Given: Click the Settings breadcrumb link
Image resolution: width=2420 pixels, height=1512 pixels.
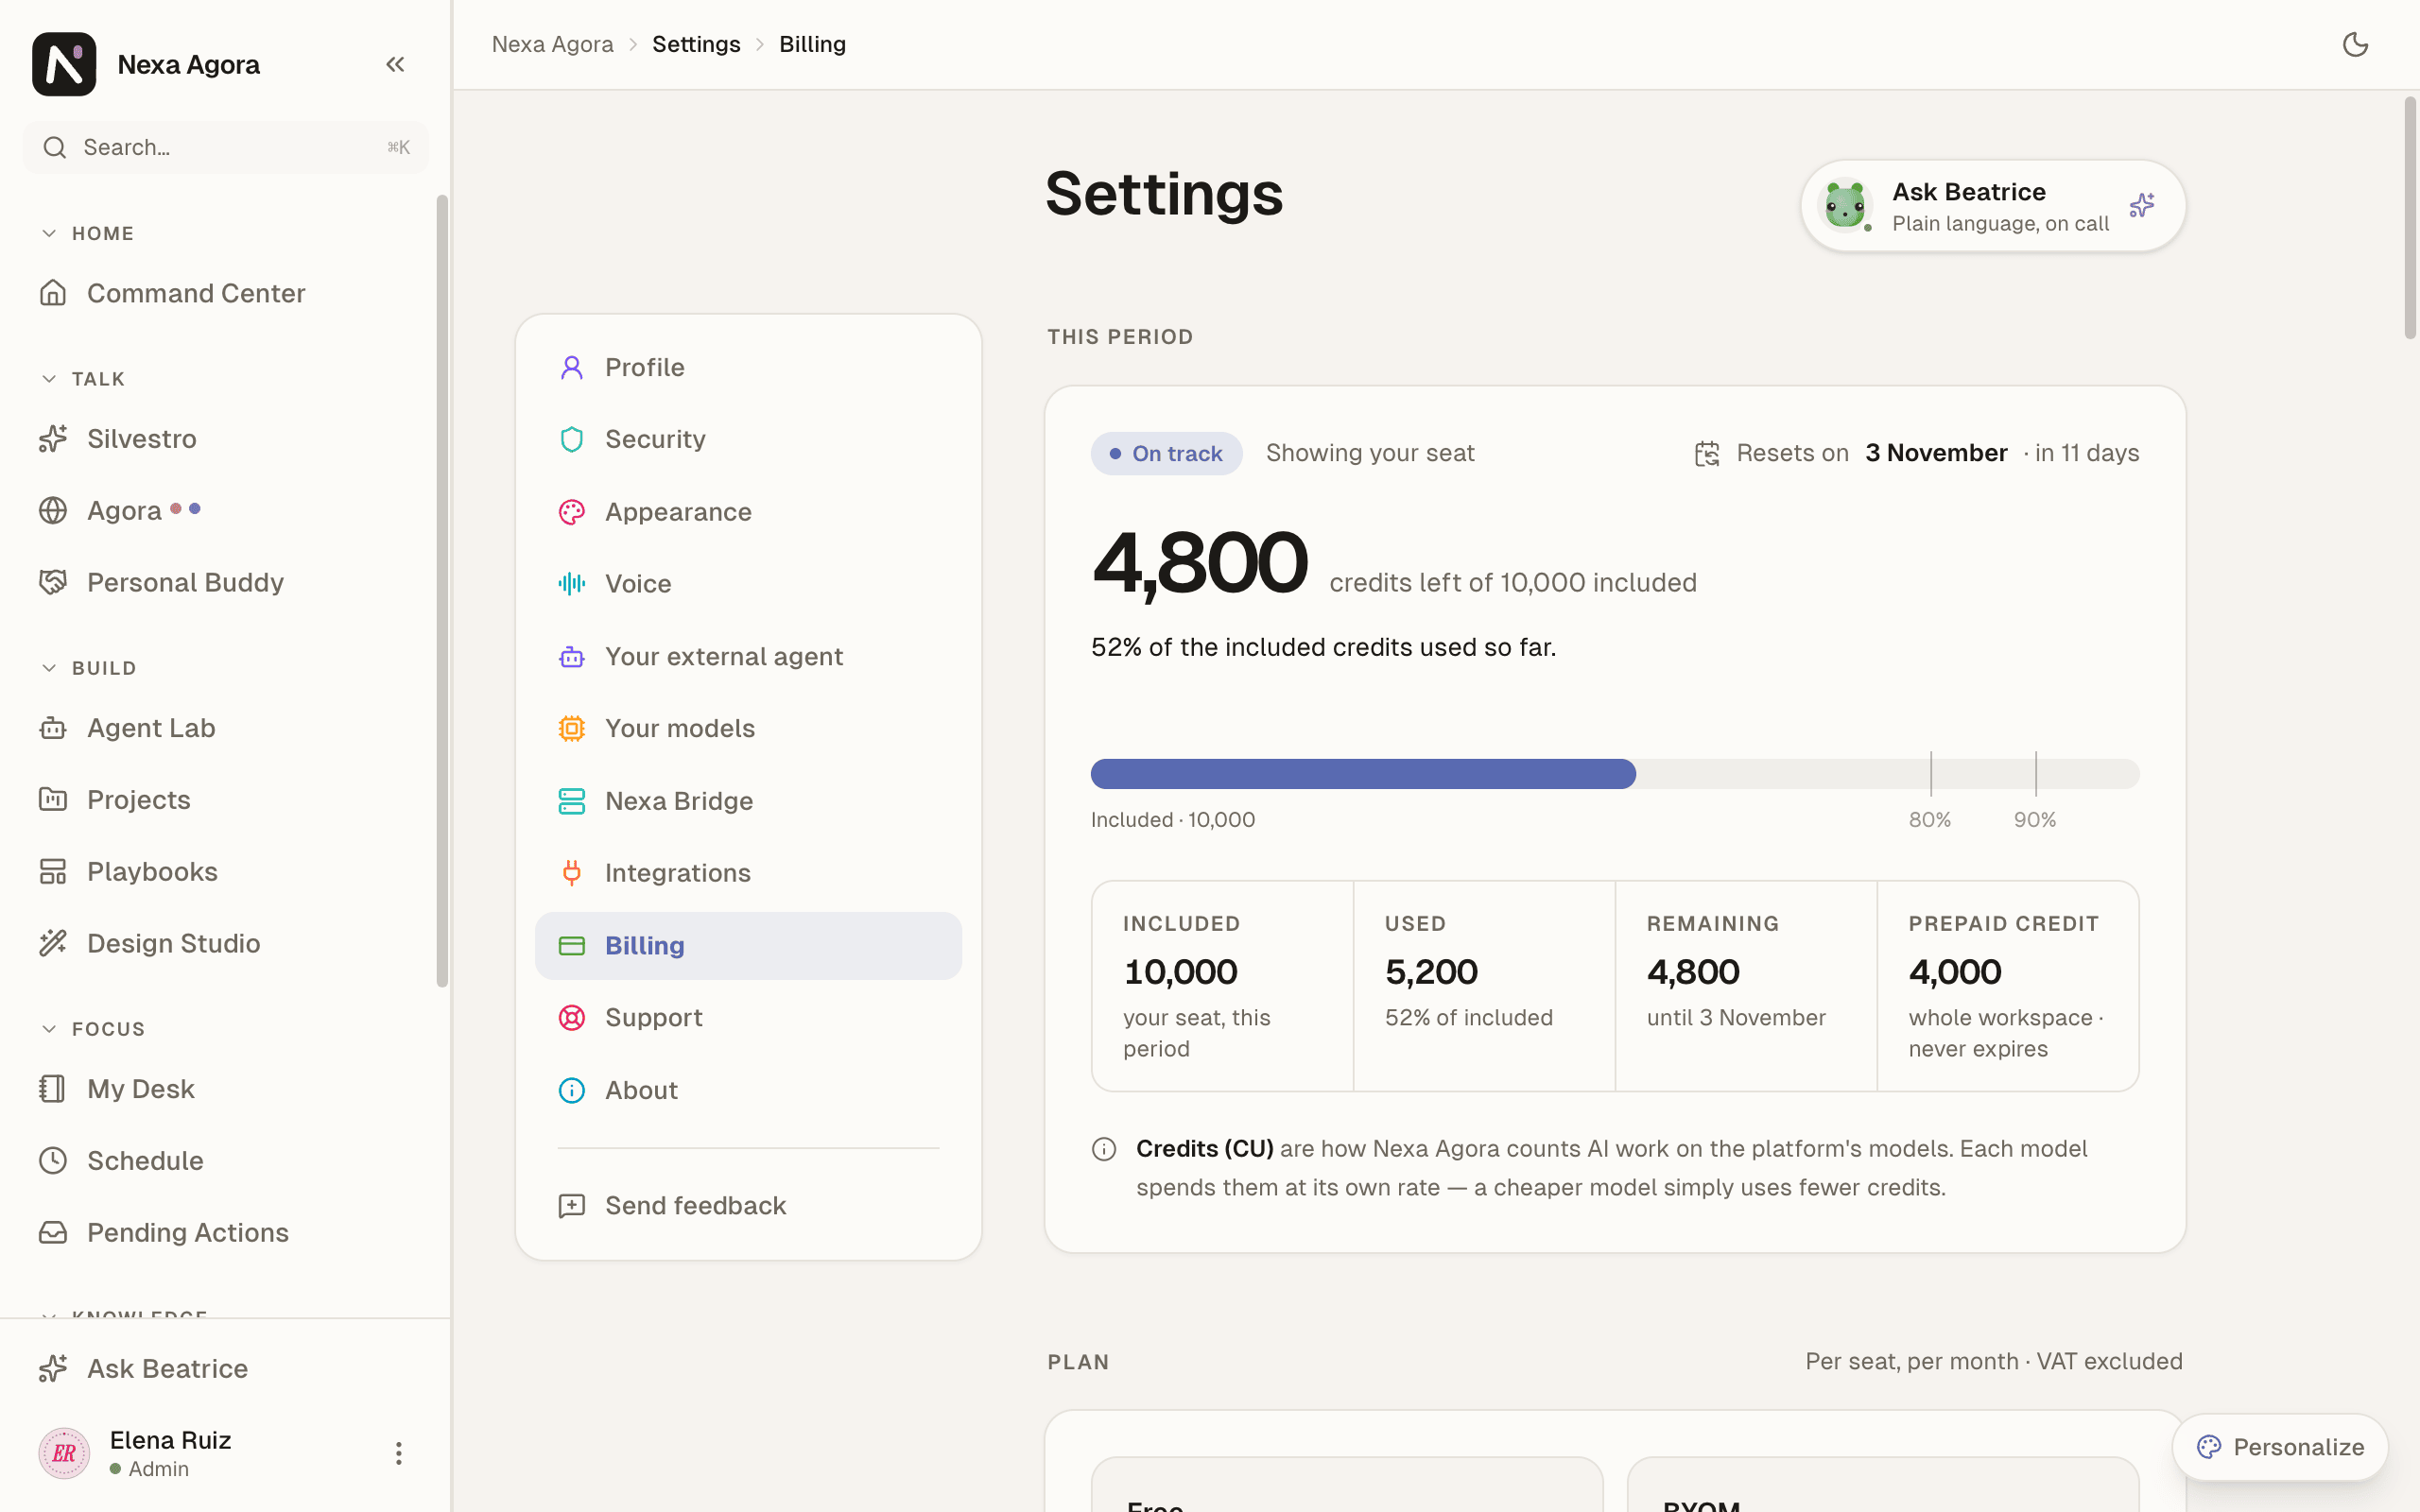Looking at the screenshot, I should (x=696, y=44).
